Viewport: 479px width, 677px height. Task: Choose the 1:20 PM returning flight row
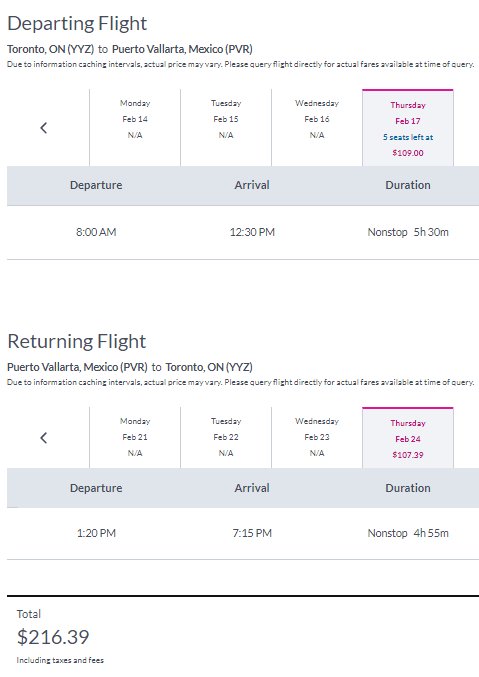tap(243, 533)
